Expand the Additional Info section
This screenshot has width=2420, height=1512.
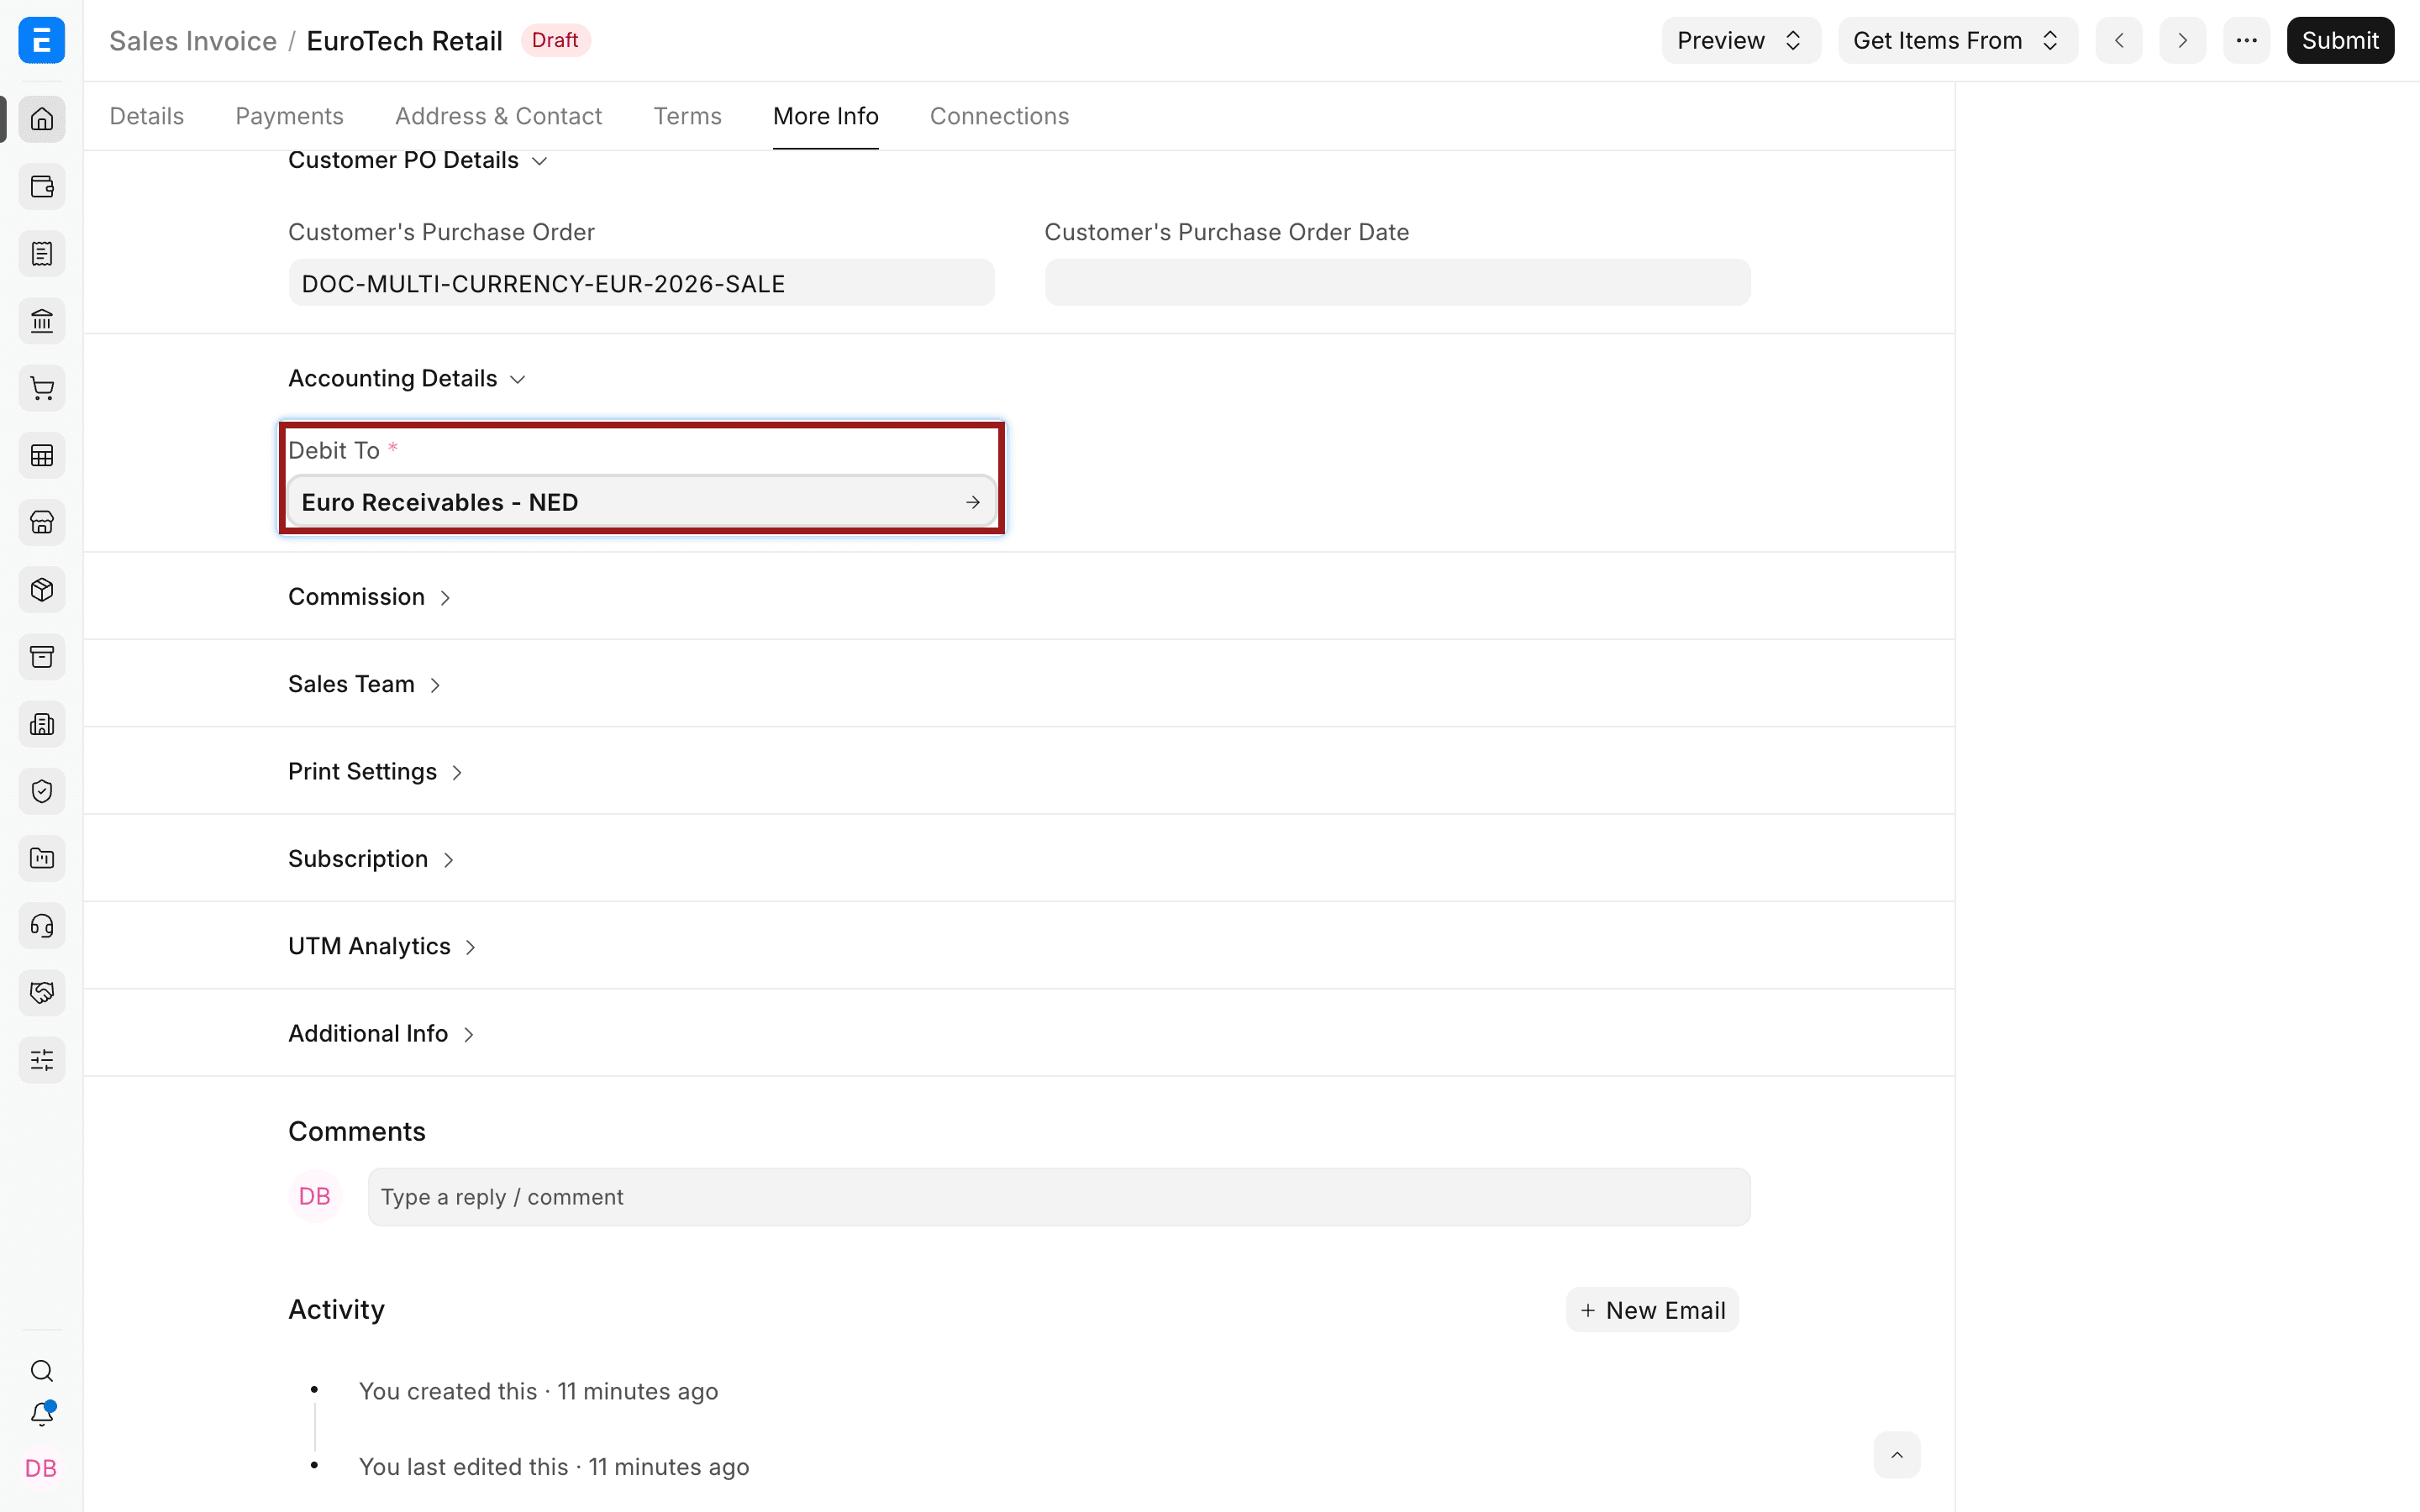coord(381,1034)
